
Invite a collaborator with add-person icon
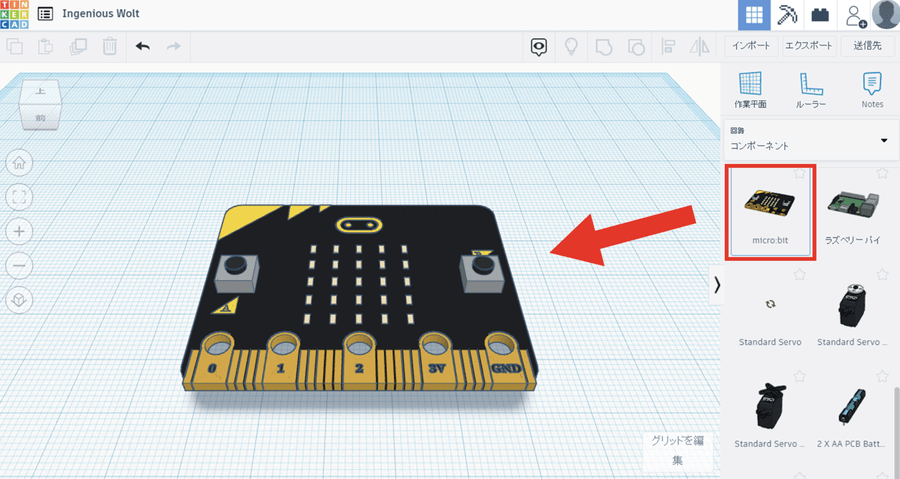click(855, 15)
